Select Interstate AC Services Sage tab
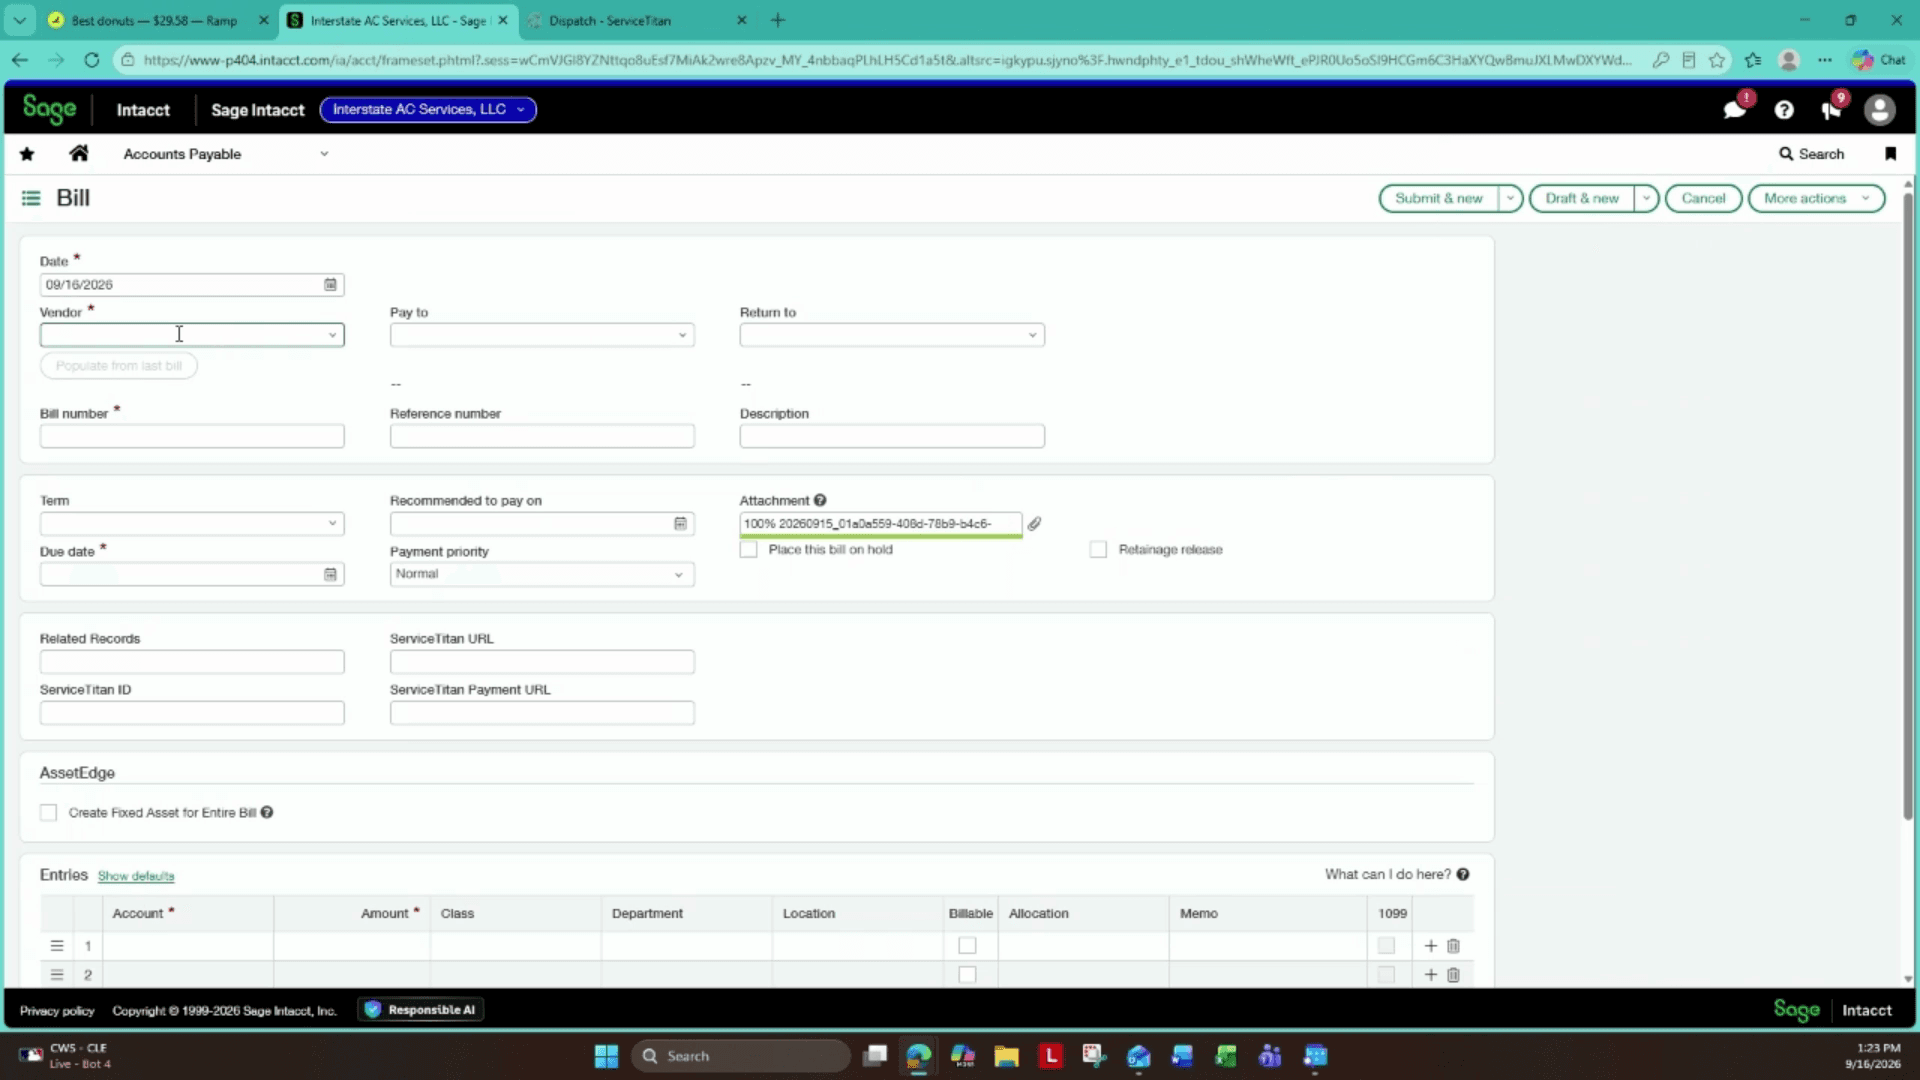This screenshot has height=1080, width=1920. coord(398,20)
